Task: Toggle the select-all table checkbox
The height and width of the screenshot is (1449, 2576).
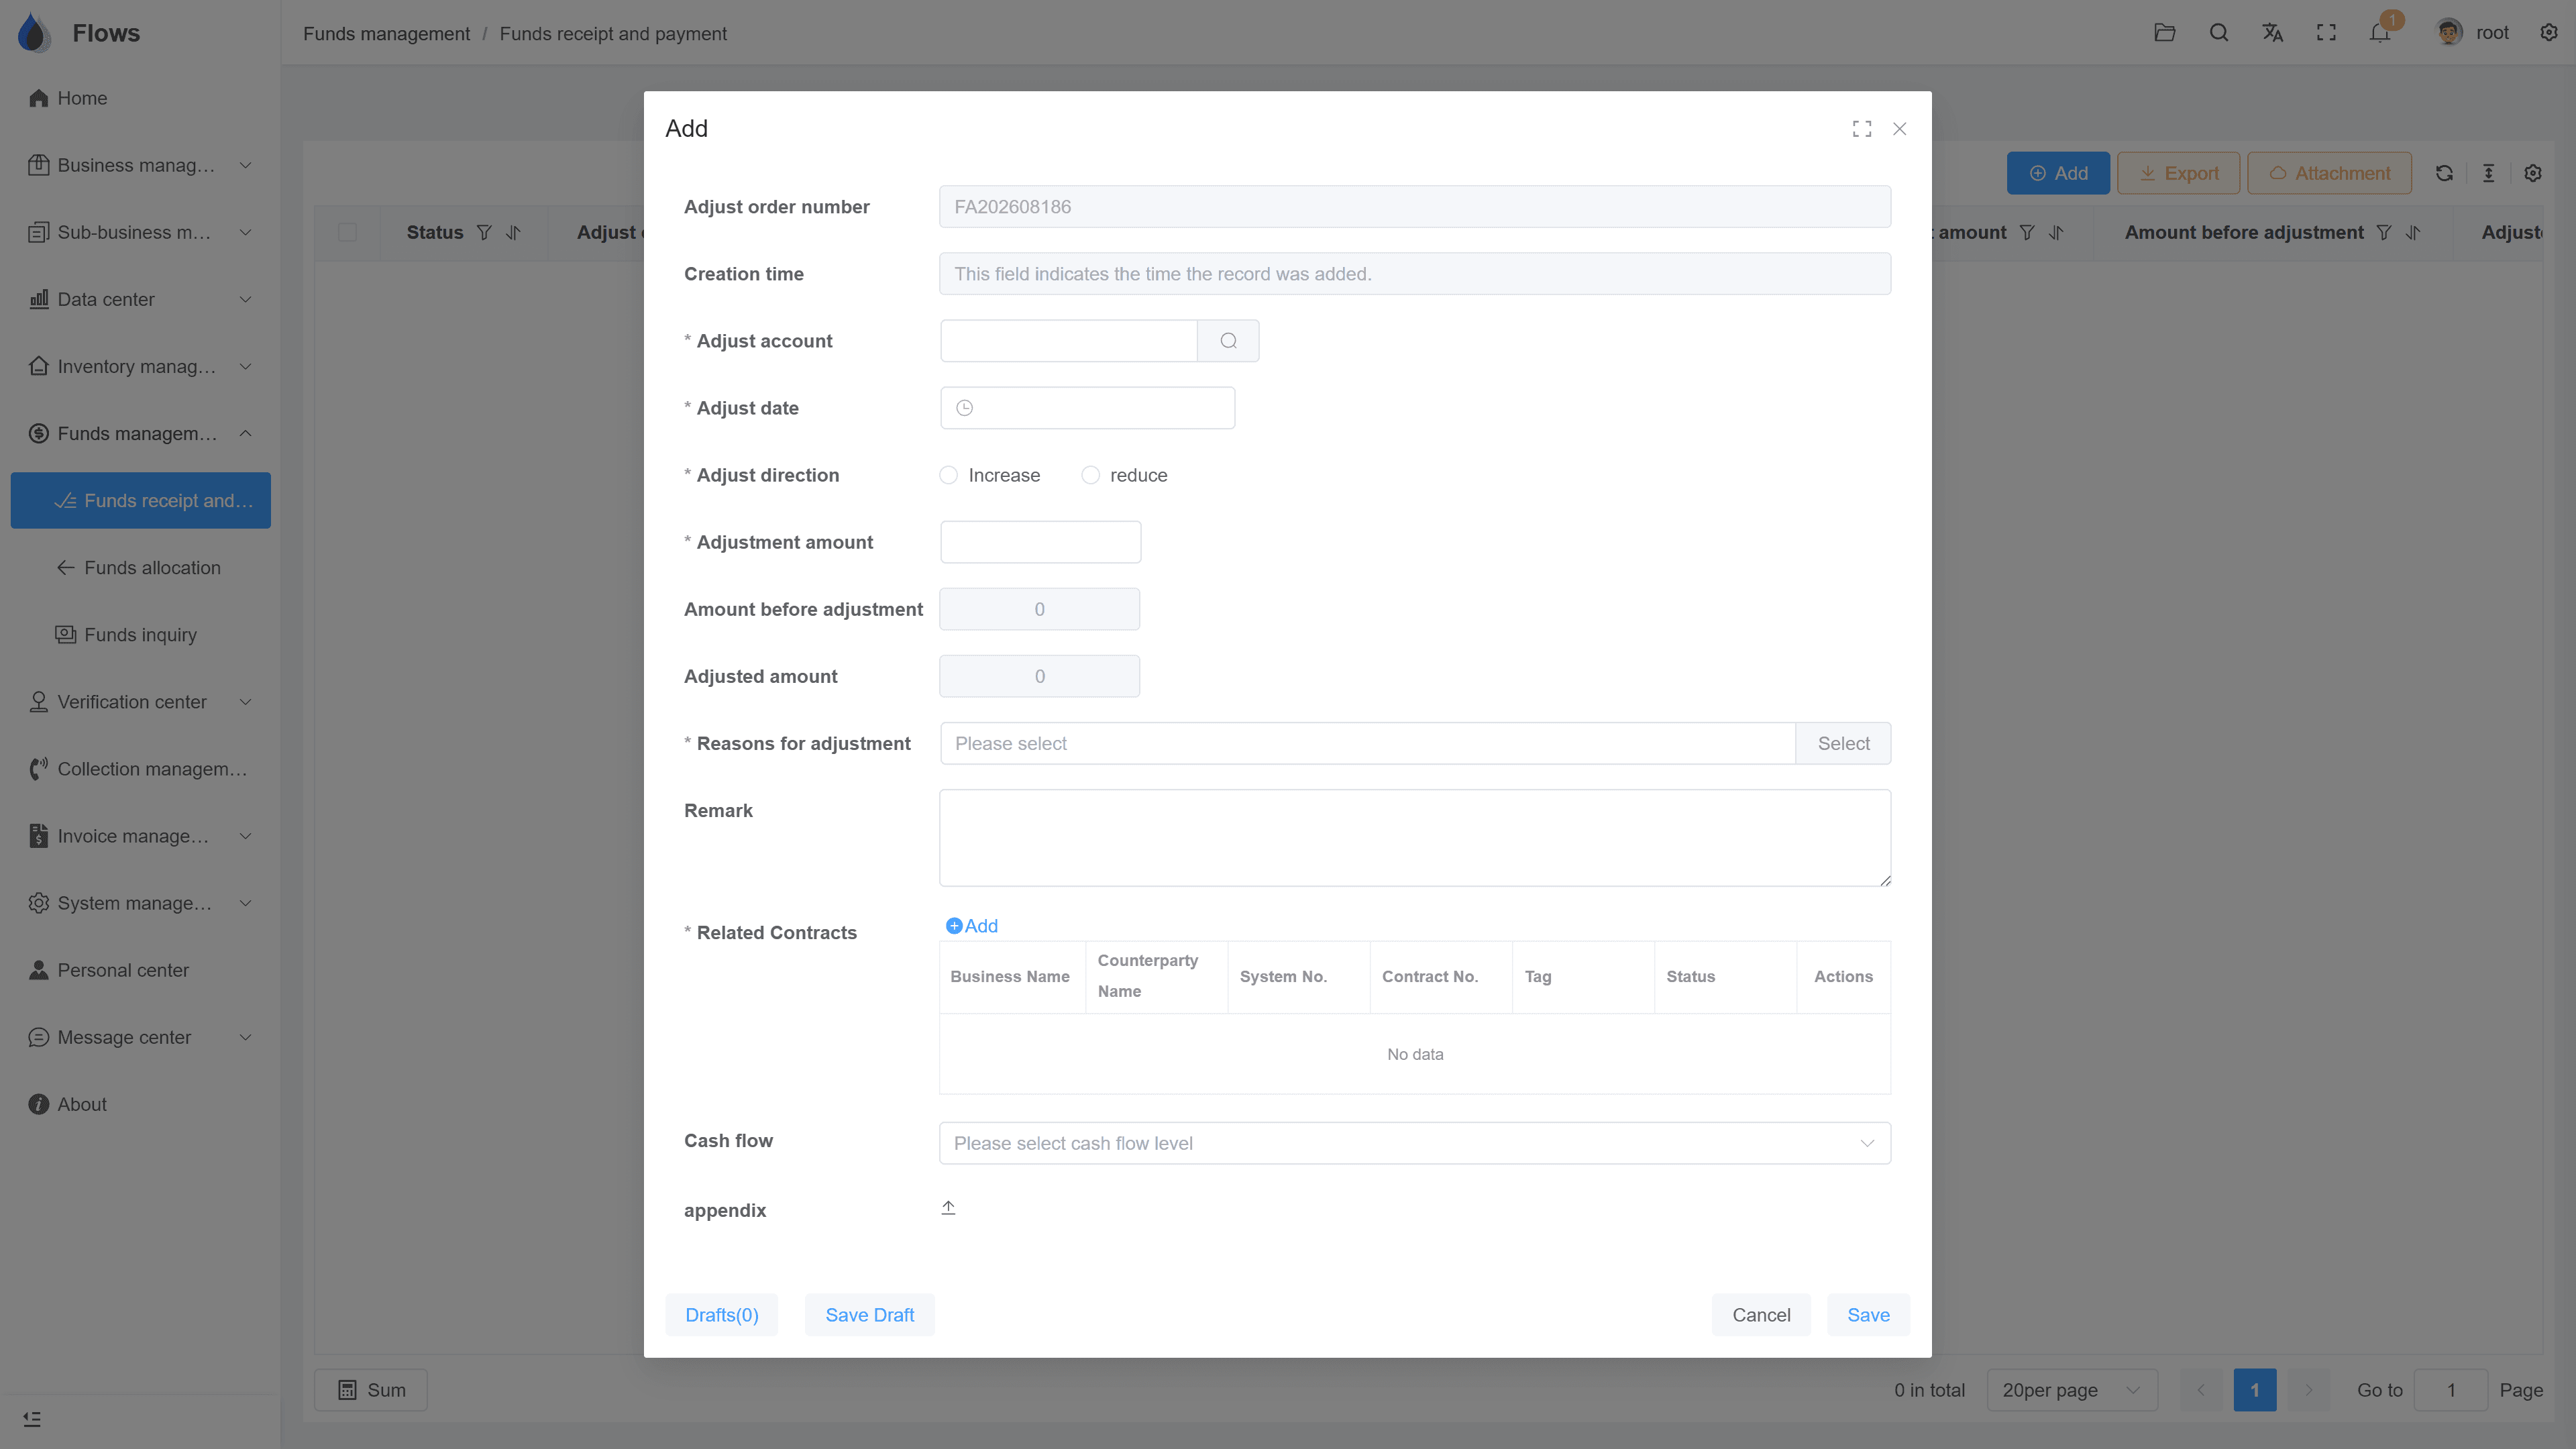Action: tap(347, 232)
